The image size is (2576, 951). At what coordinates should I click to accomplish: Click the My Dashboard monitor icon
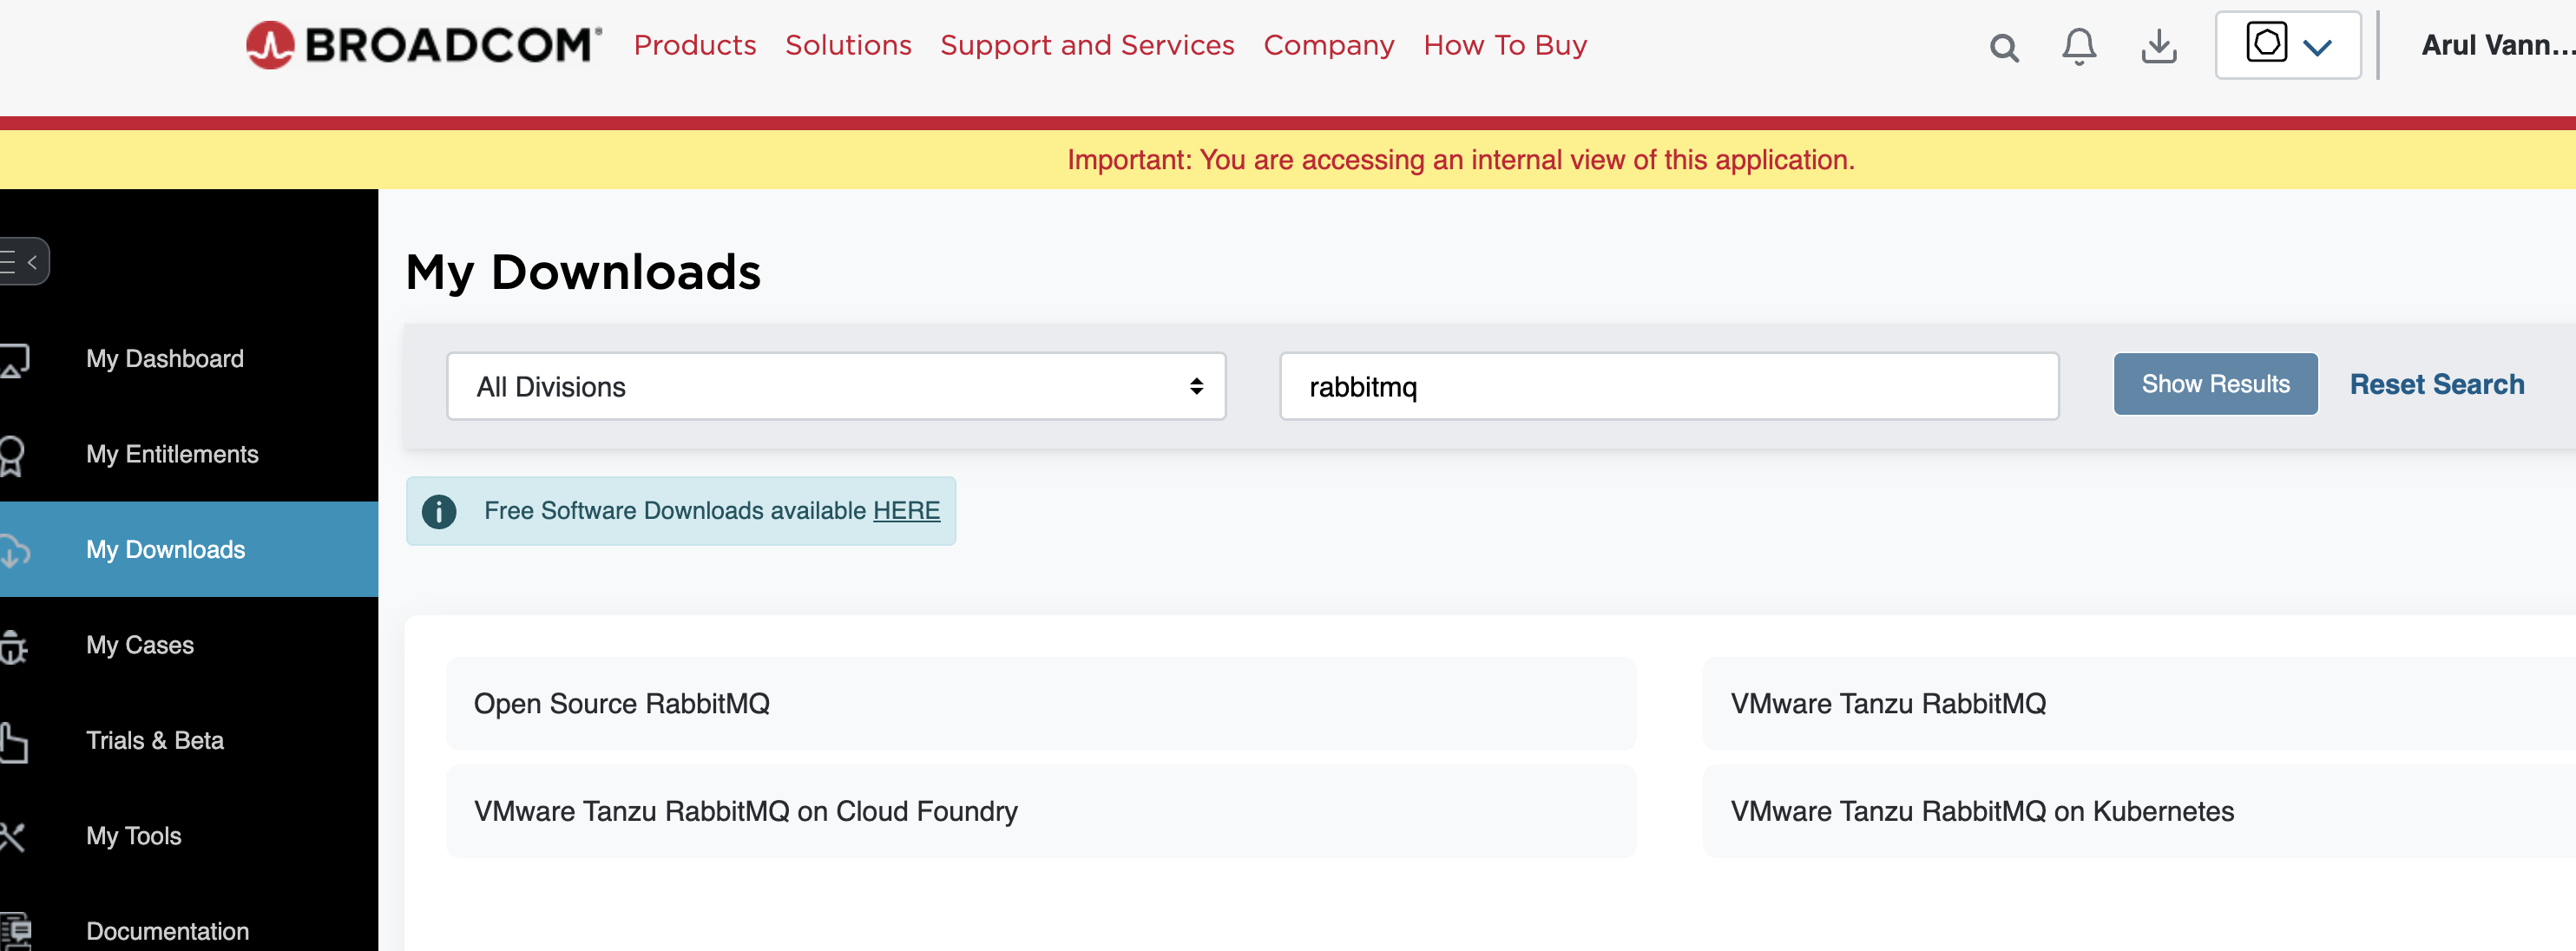14,360
